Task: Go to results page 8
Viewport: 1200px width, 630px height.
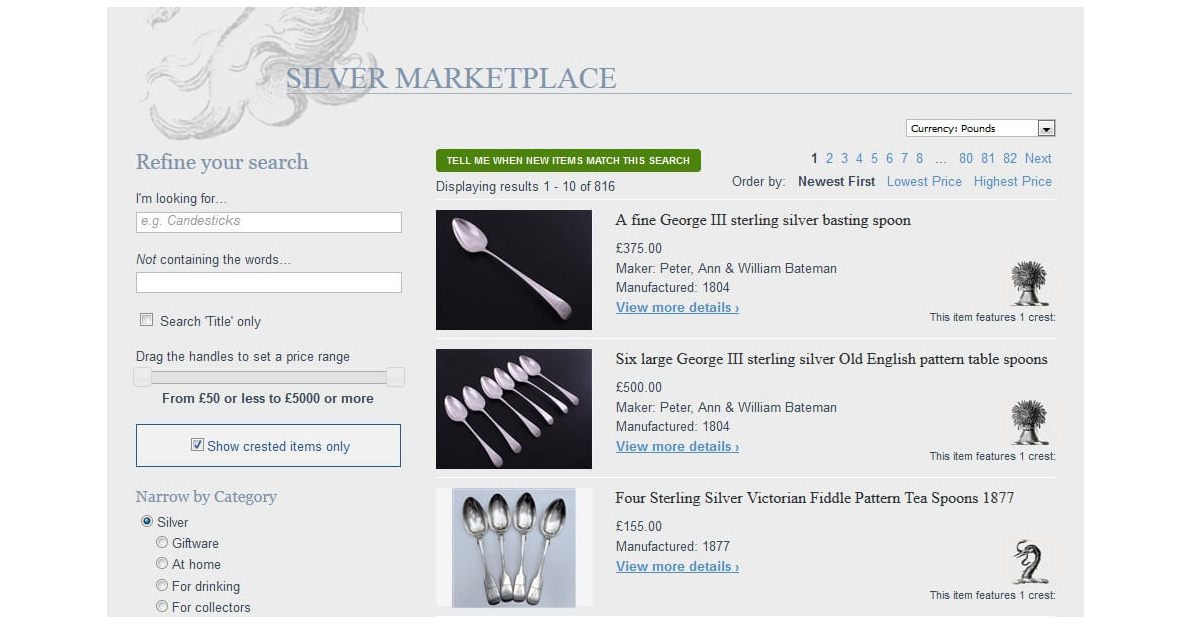Action: tap(920, 158)
